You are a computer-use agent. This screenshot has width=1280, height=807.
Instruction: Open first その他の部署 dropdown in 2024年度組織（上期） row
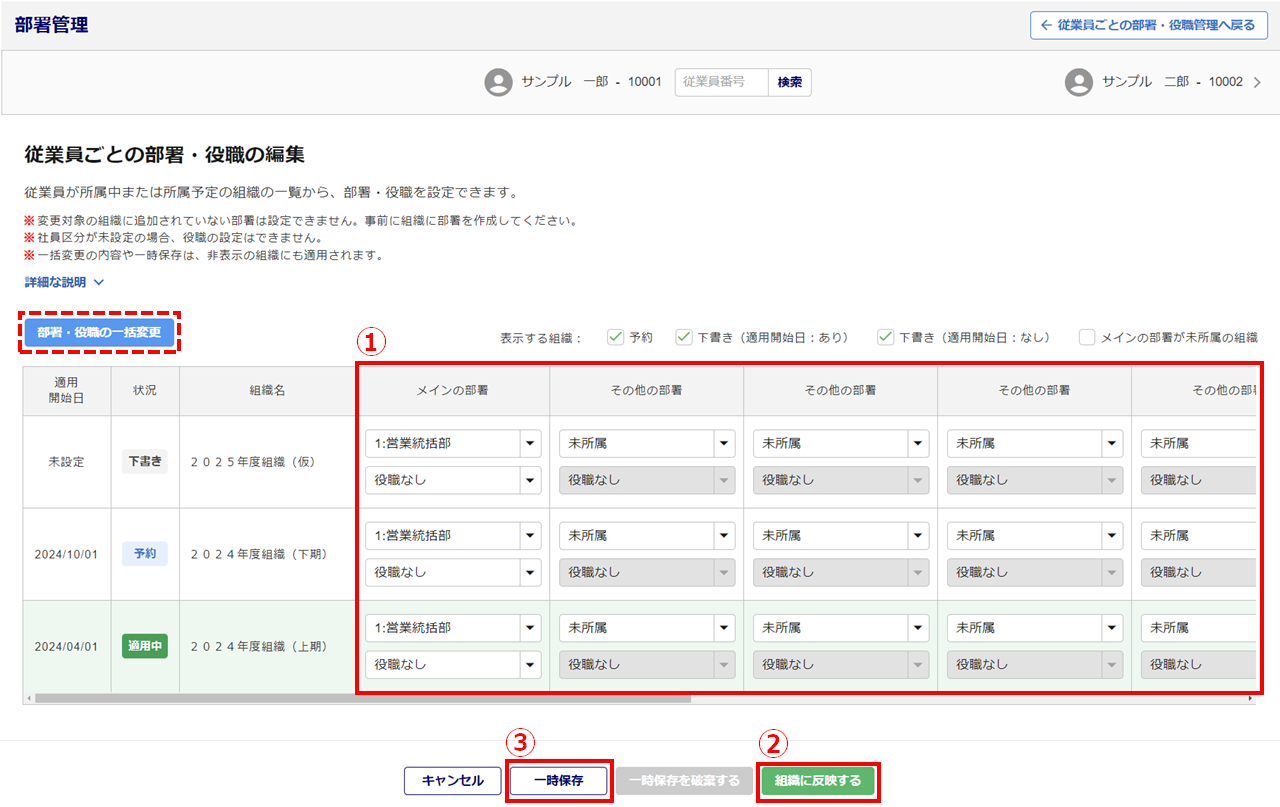click(647, 628)
